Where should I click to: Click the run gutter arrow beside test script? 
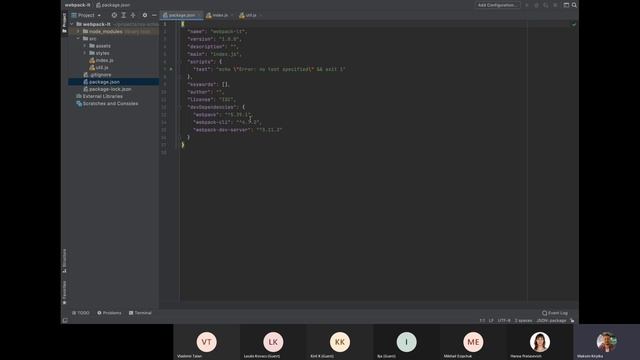pos(171,69)
